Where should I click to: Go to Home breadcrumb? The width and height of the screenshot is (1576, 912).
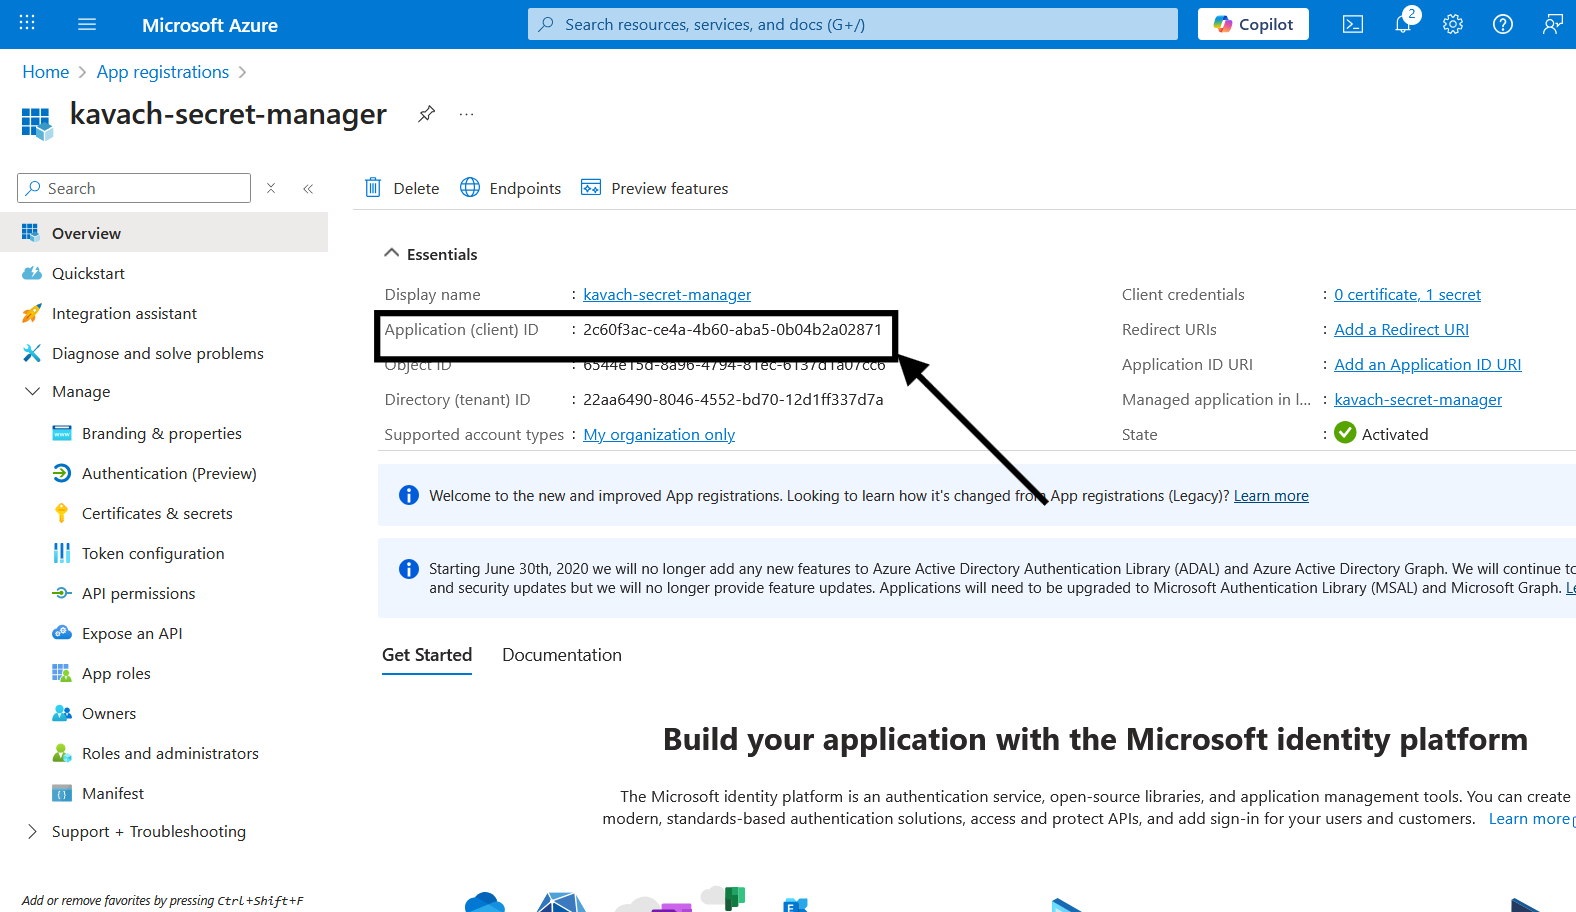click(46, 72)
